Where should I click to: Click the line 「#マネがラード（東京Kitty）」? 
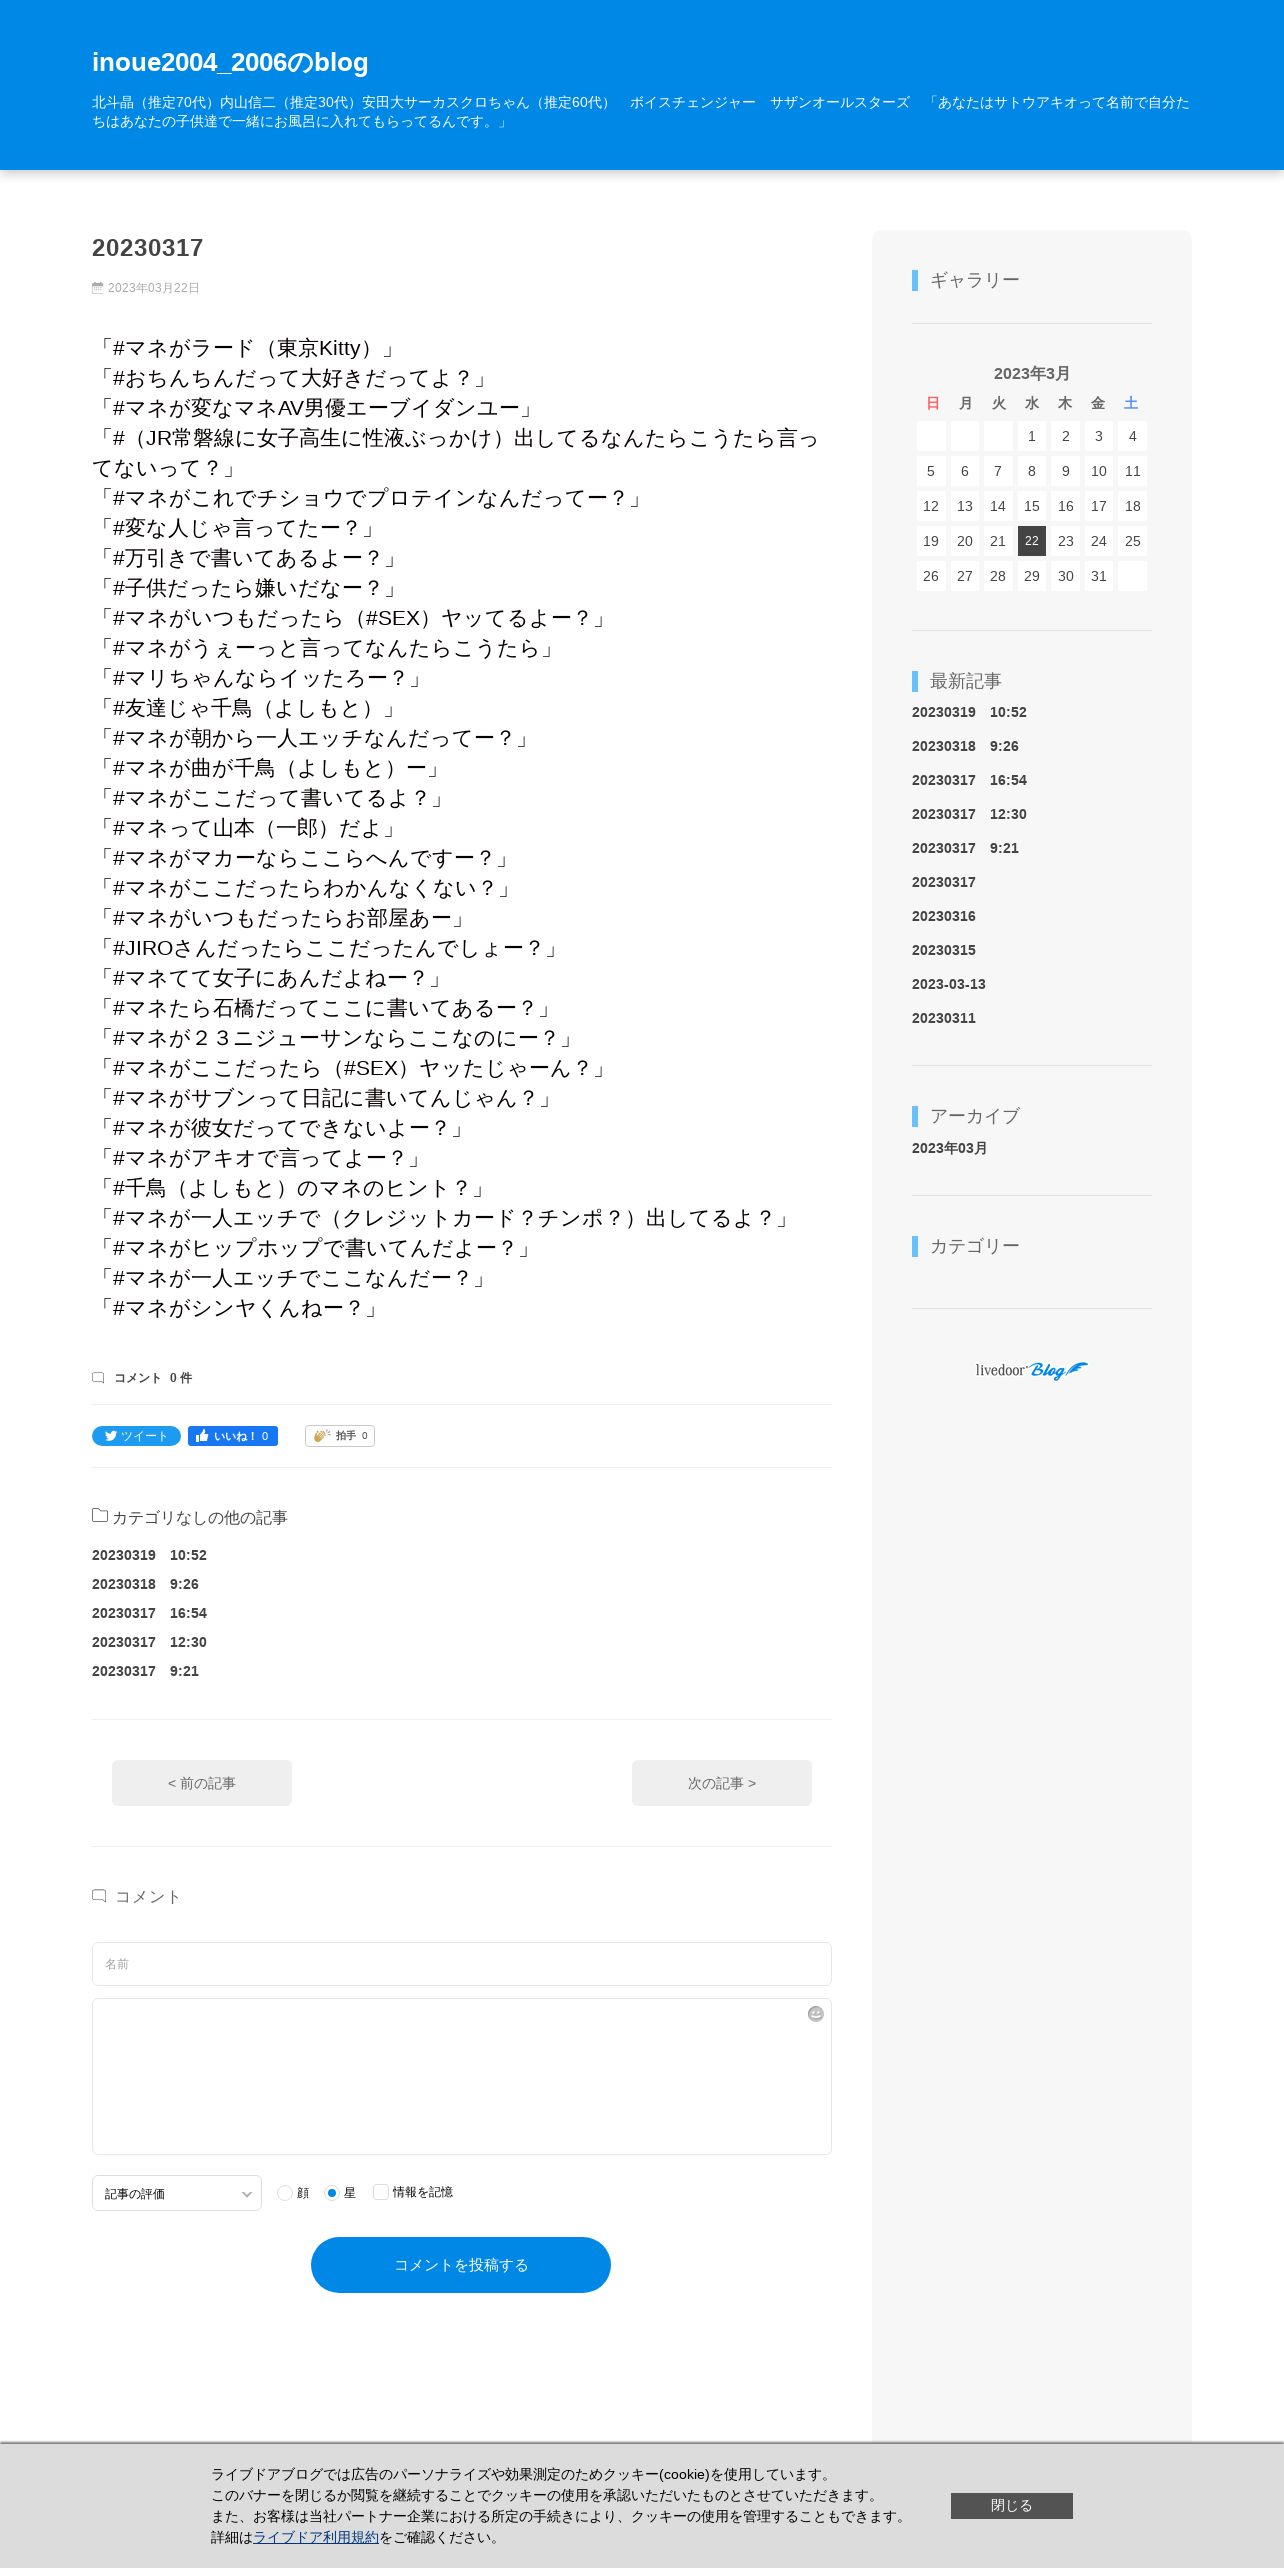[x=246, y=348]
